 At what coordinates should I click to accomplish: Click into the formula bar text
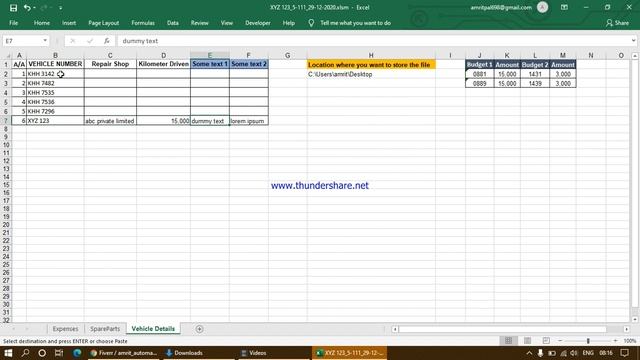[x=140, y=41]
